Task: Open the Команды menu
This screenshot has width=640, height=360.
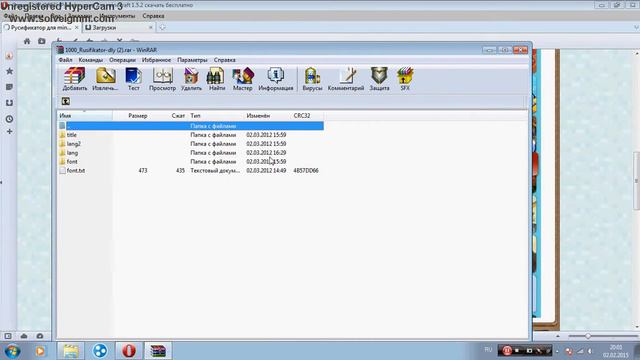Action: pos(91,60)
